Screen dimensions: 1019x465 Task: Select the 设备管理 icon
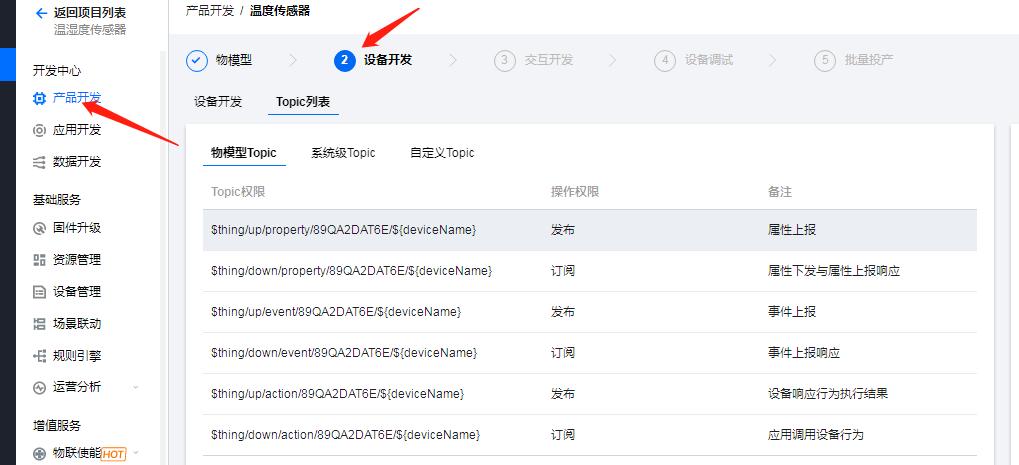coord(39,292)
